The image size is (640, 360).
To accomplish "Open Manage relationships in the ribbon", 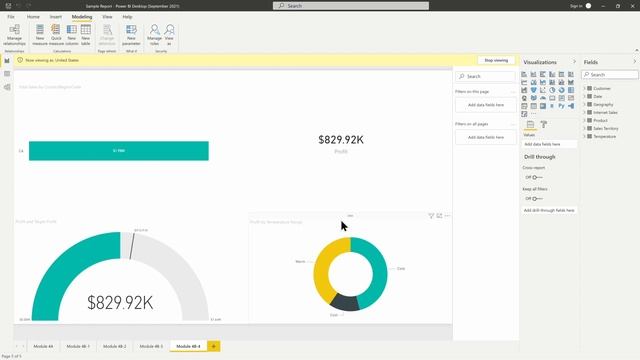I will pyautogui.click(x=14, y=35).
